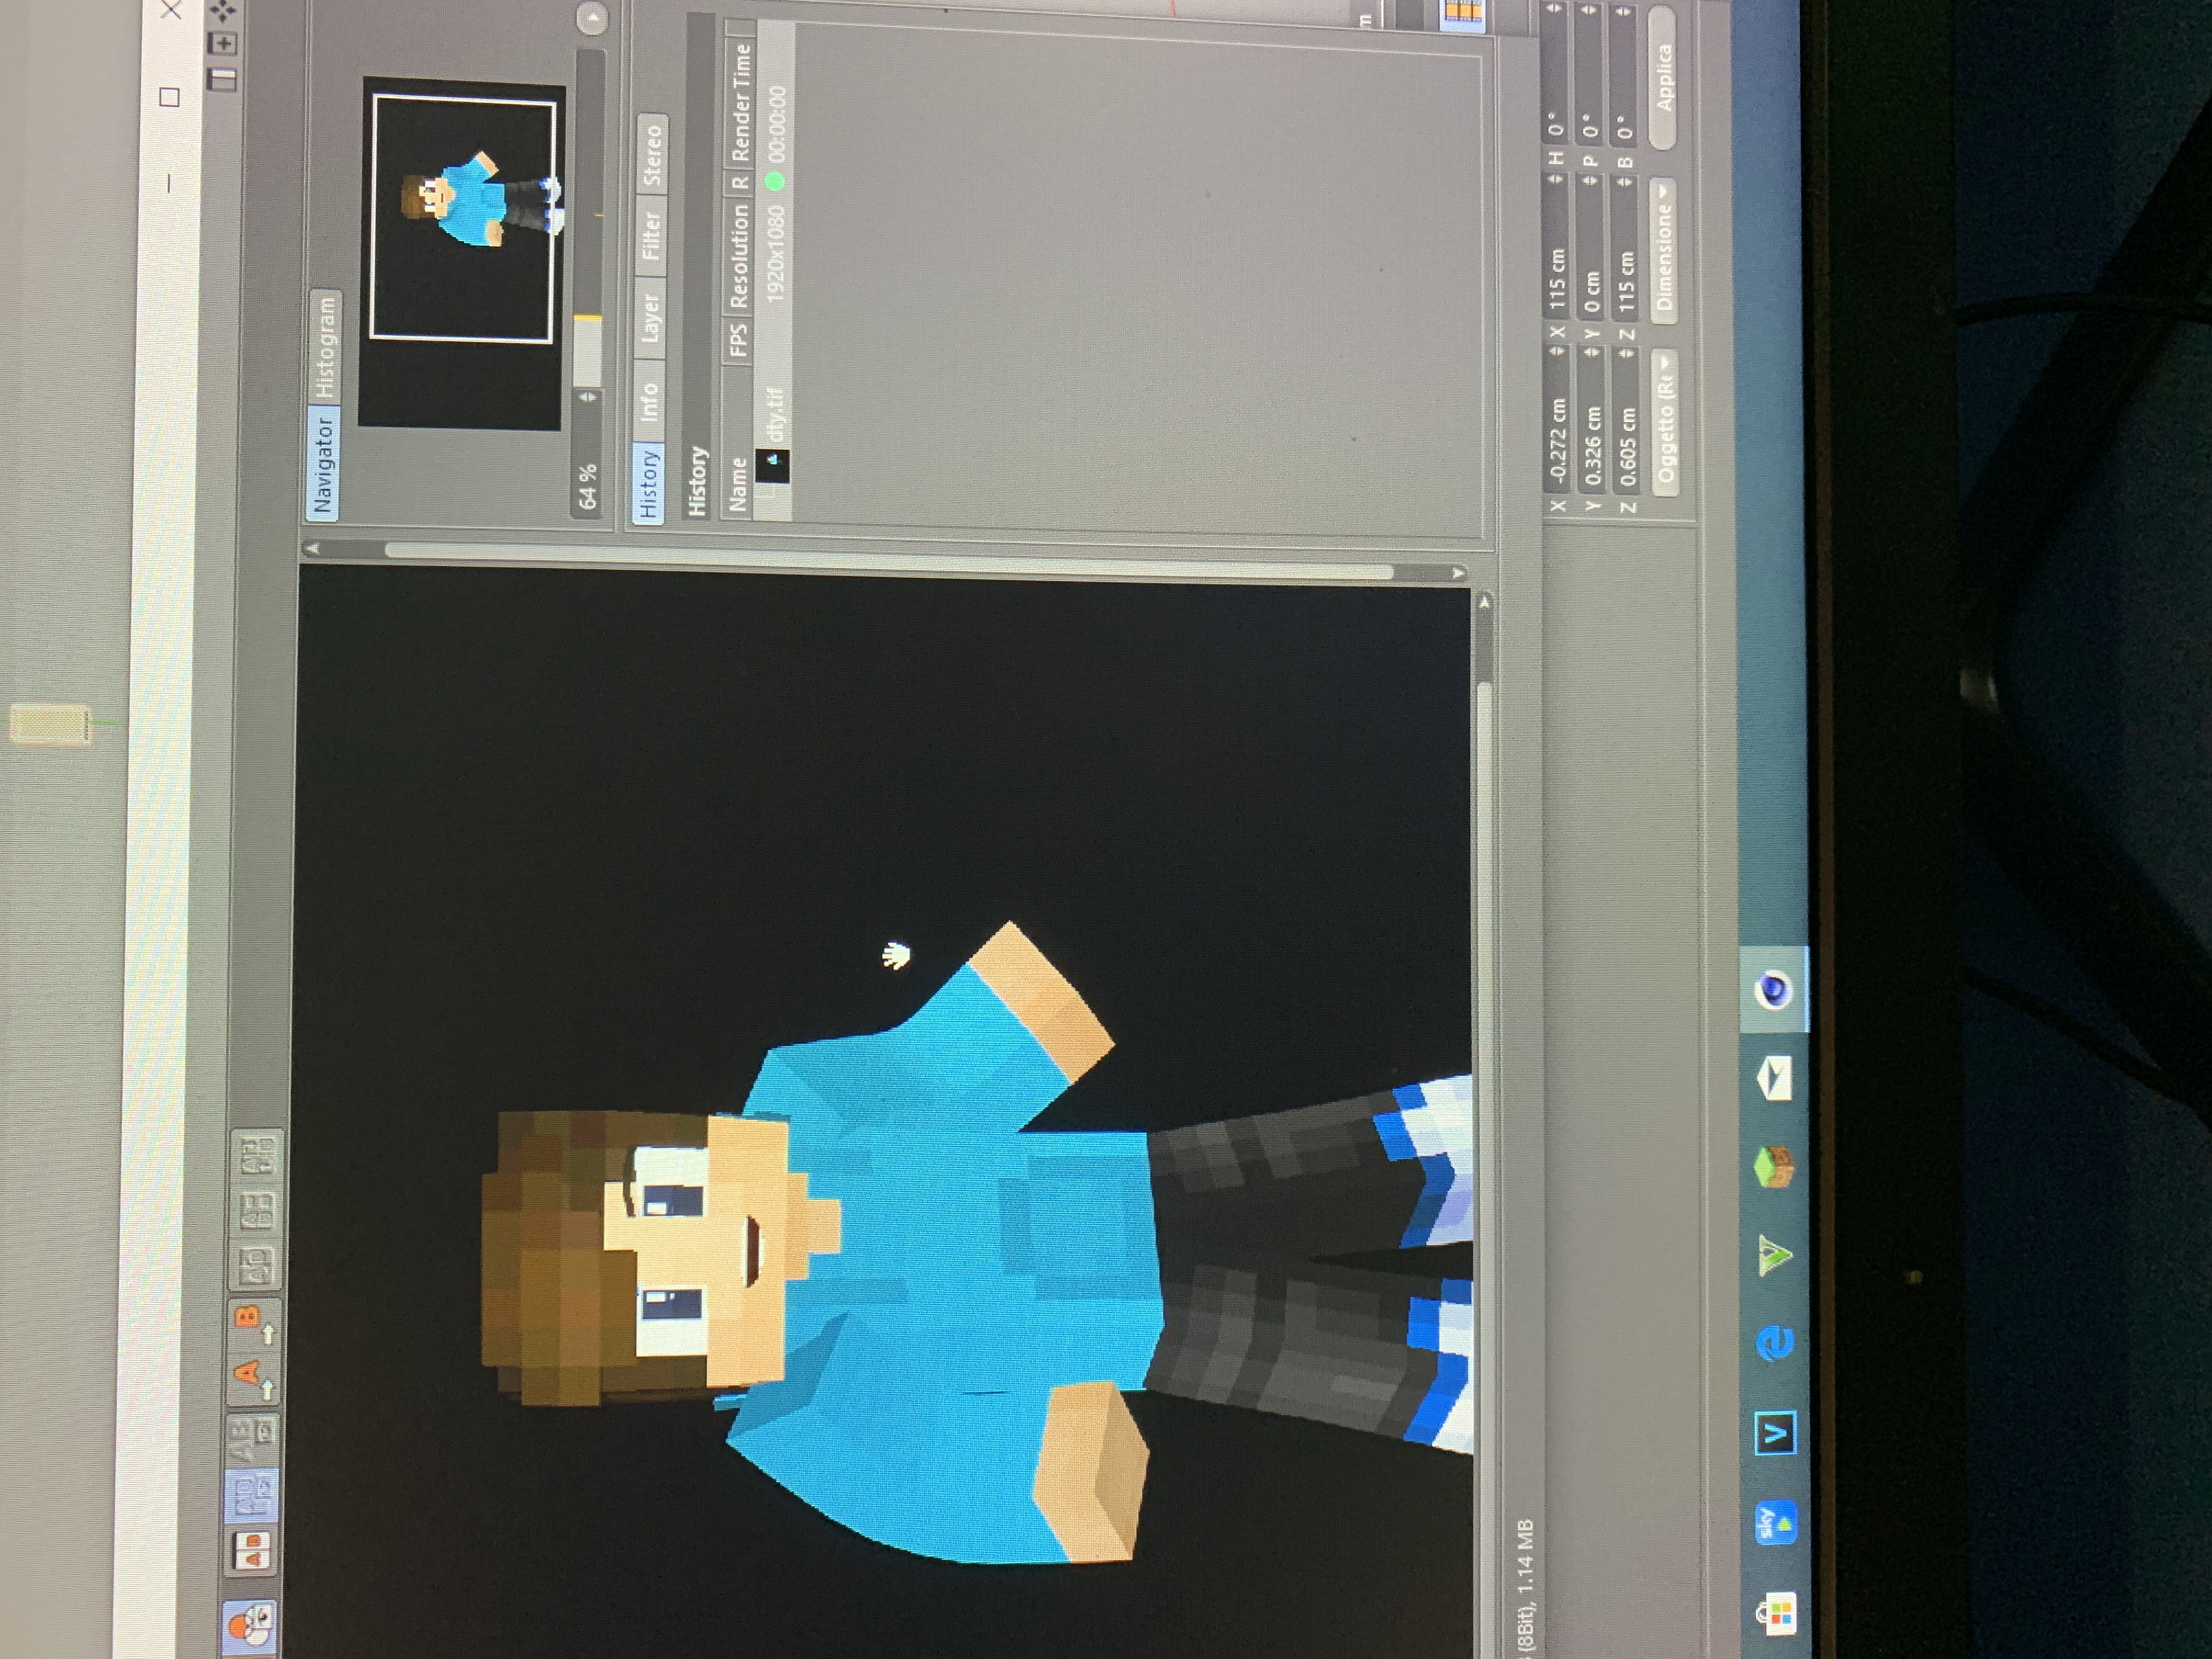This screenshot has width=2212, height=1659.
Task: Launch Microsoft Edge from the taskbar
Action: pyautogui.click(x=1775, y=1343)
